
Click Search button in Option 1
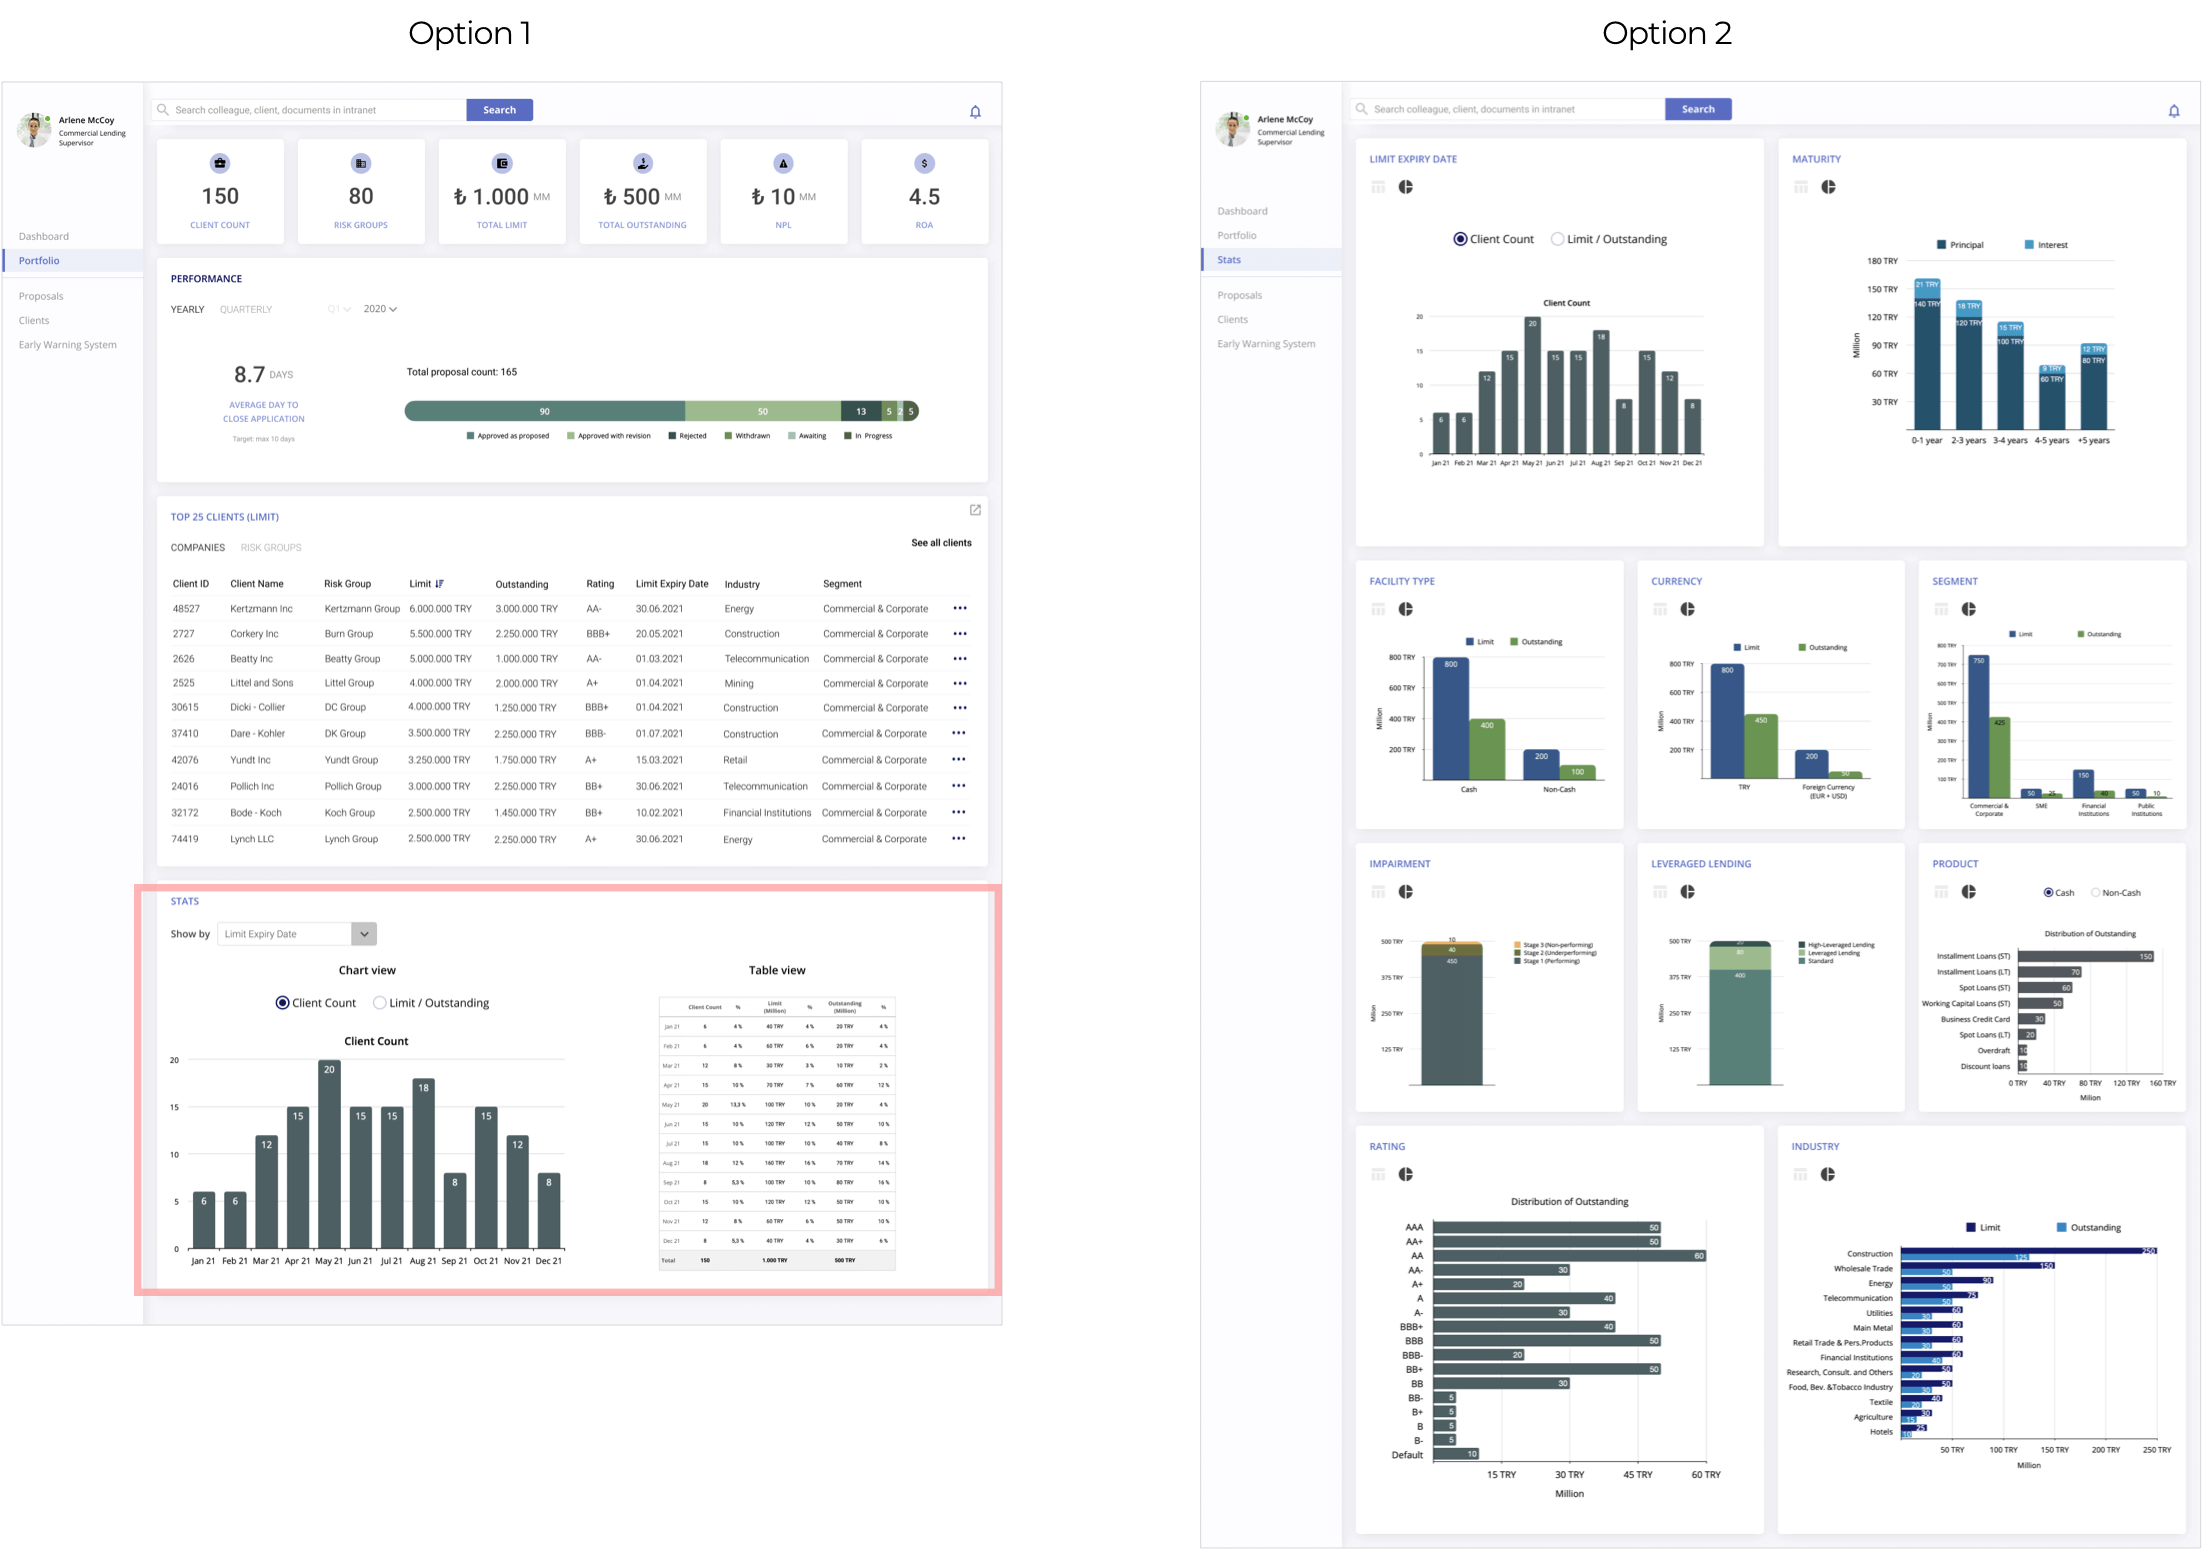pos(499,110)
